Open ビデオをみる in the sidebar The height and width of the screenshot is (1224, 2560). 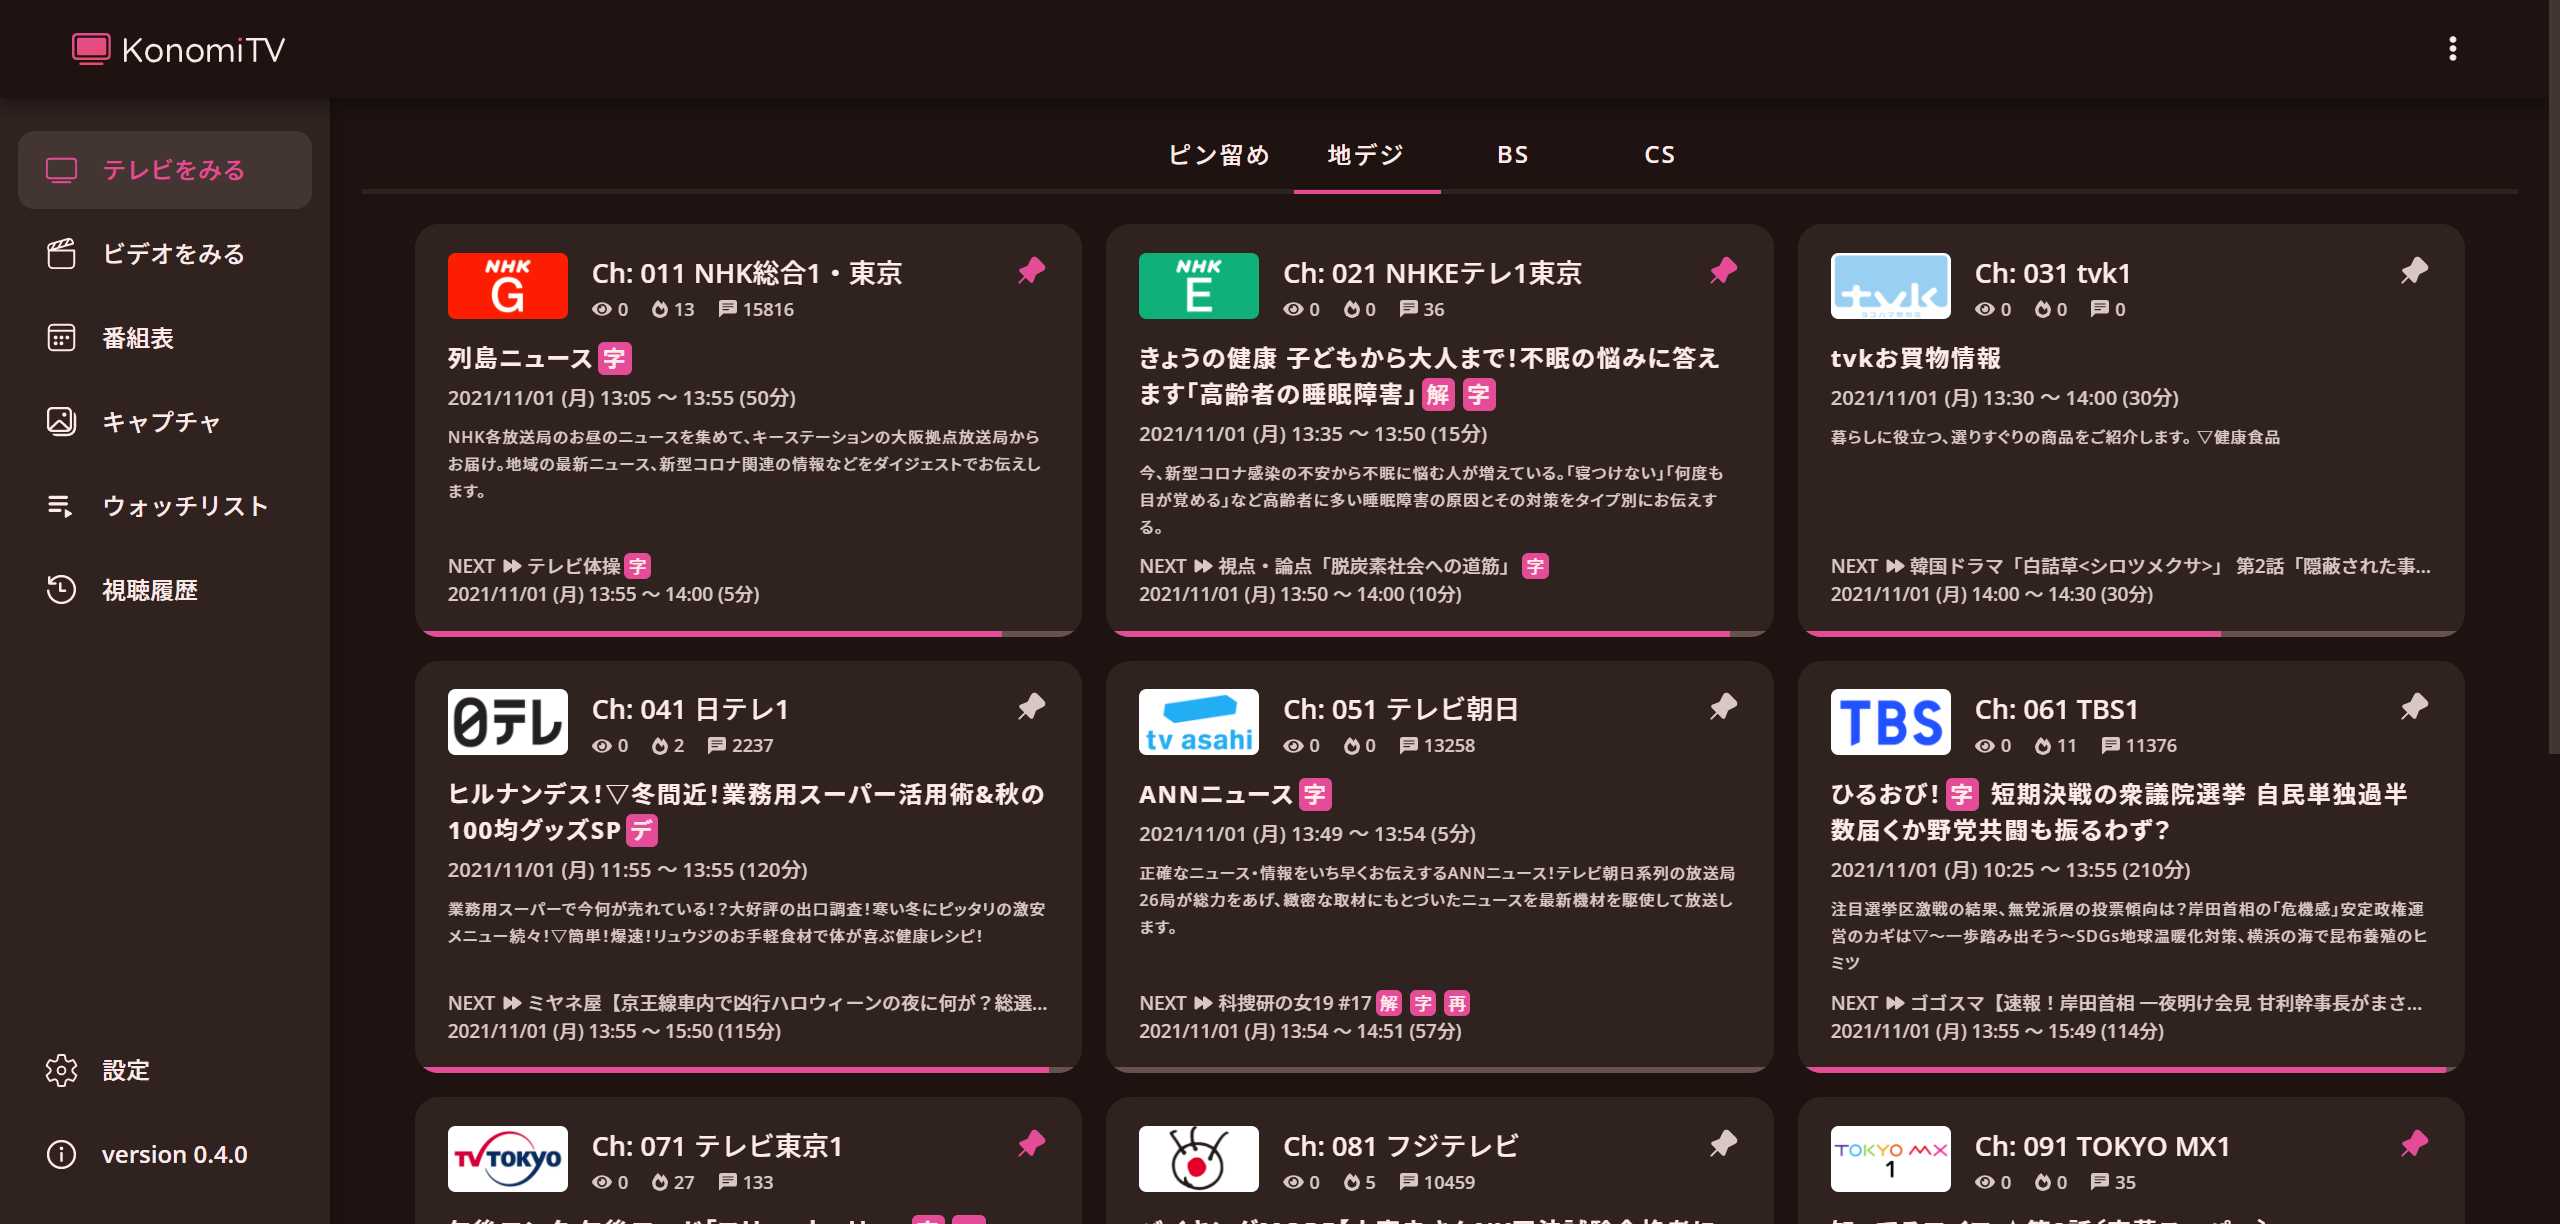coord(165,254)
